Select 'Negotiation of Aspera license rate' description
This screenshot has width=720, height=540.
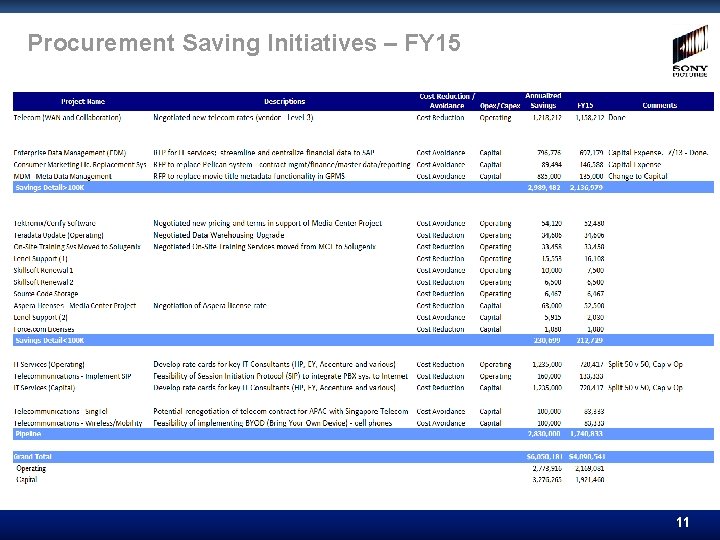coord(210,305)
